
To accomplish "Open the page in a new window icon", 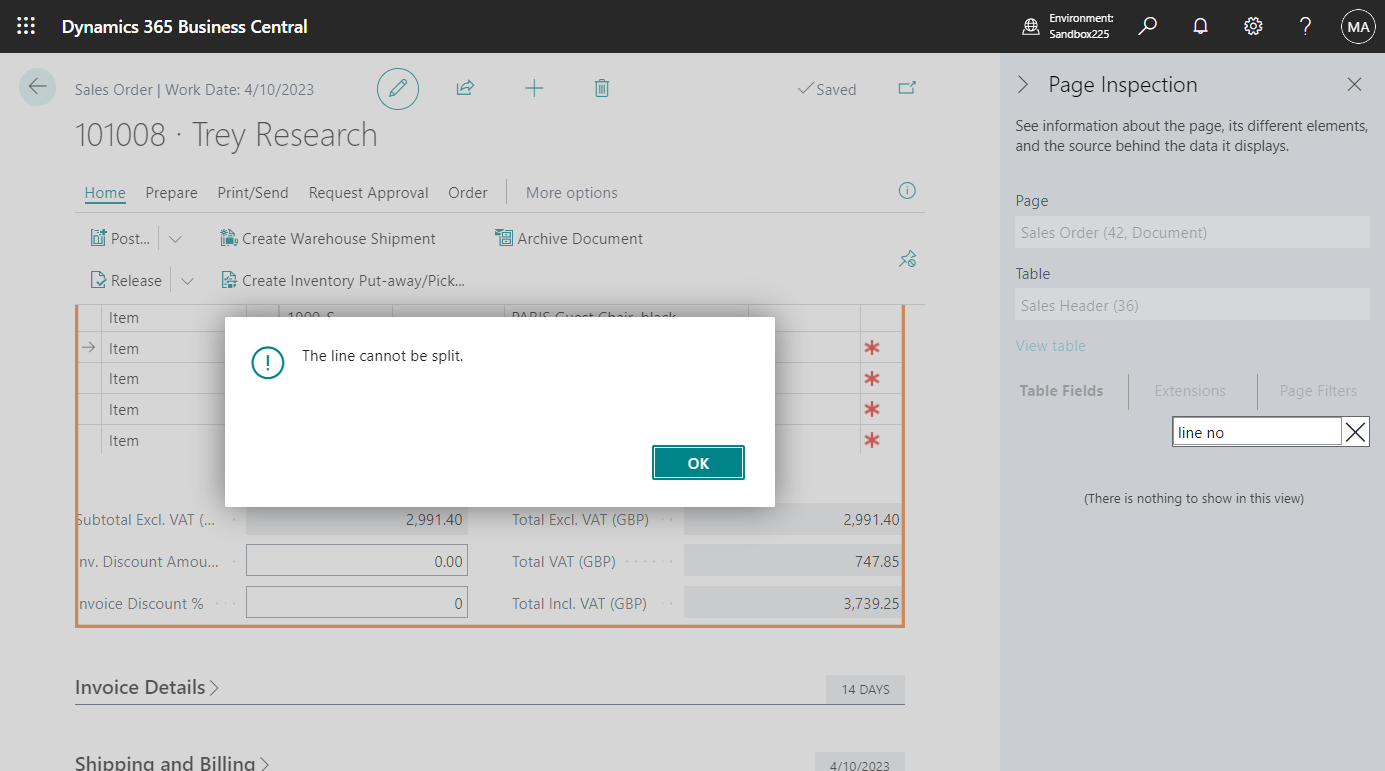I will 906,88.
